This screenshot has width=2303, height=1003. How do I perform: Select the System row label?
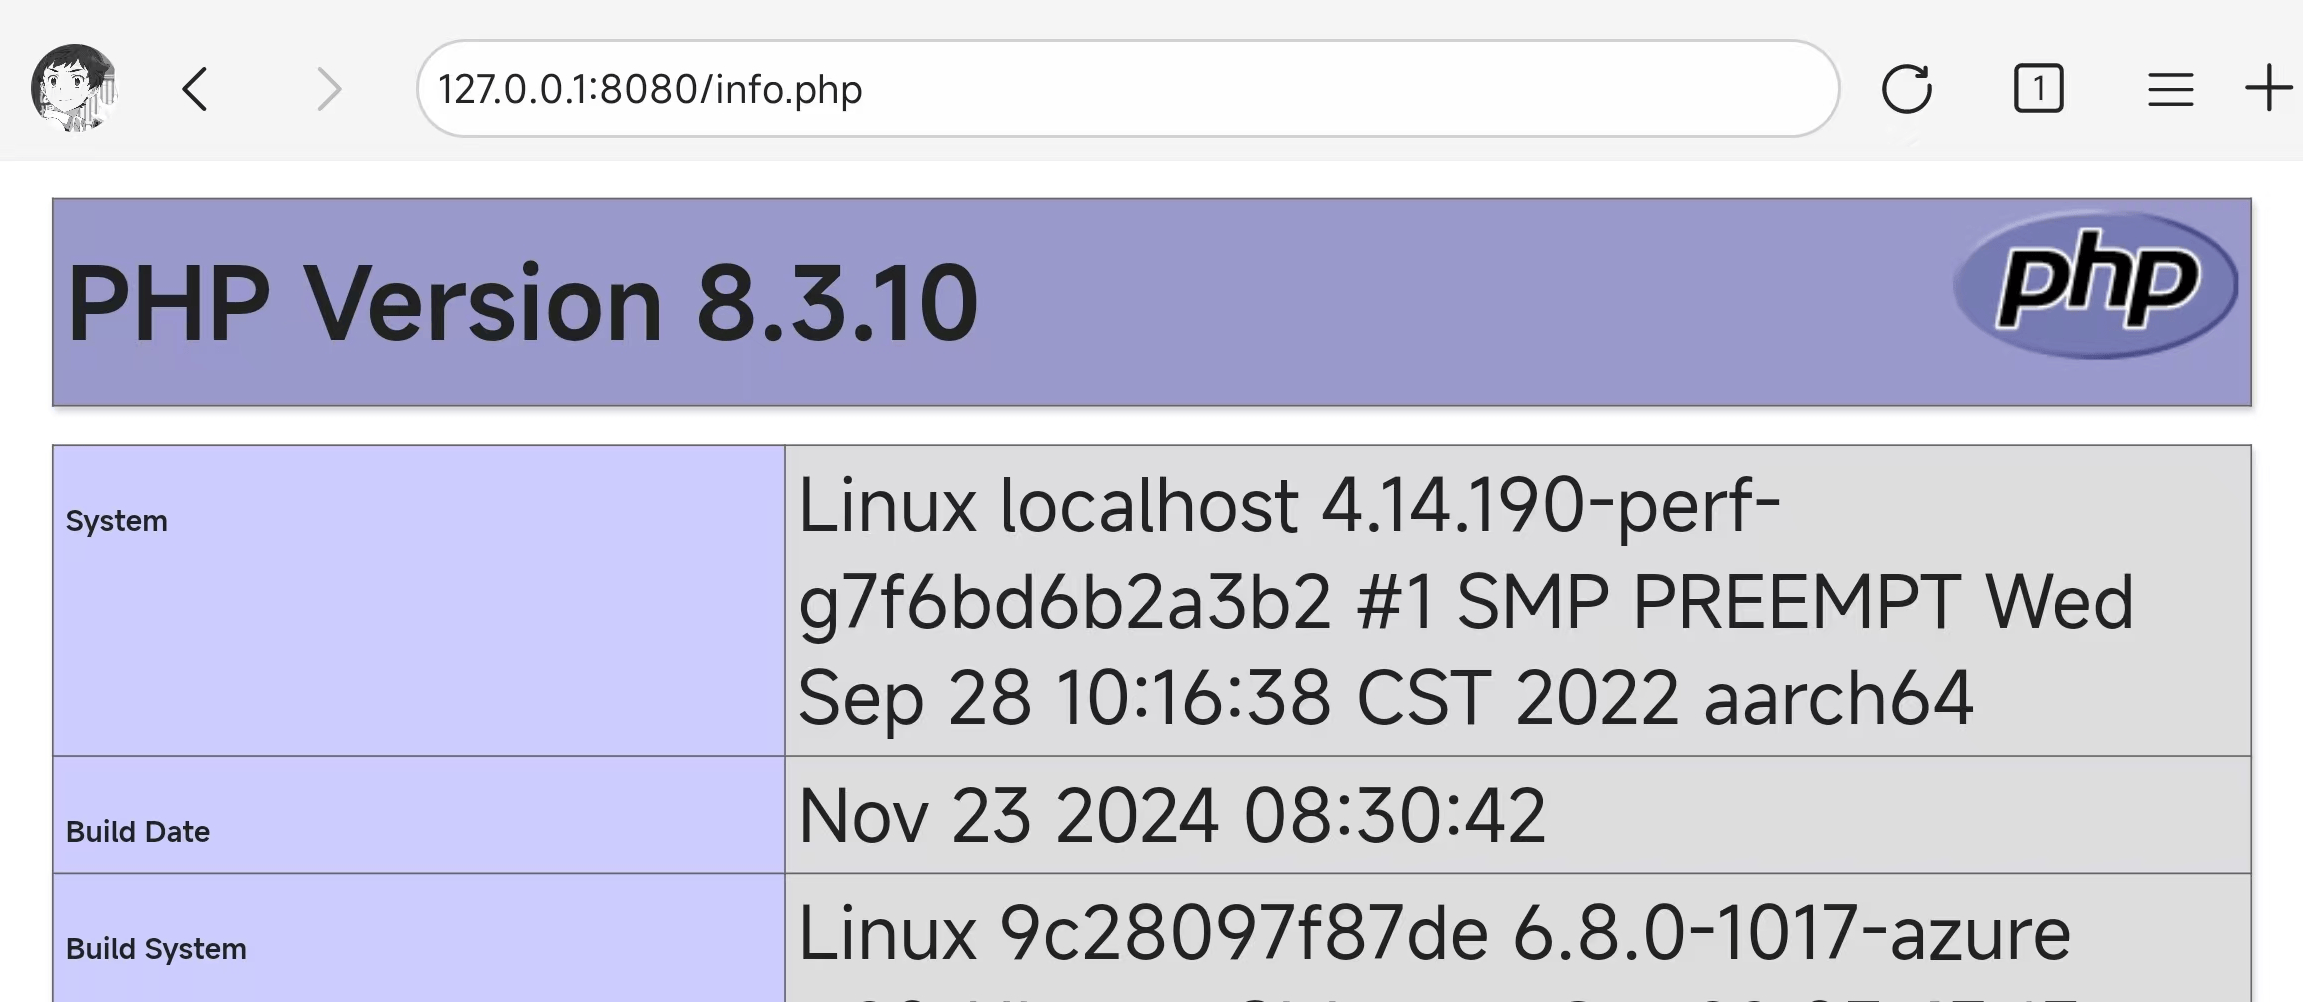[x=117, y=521]
